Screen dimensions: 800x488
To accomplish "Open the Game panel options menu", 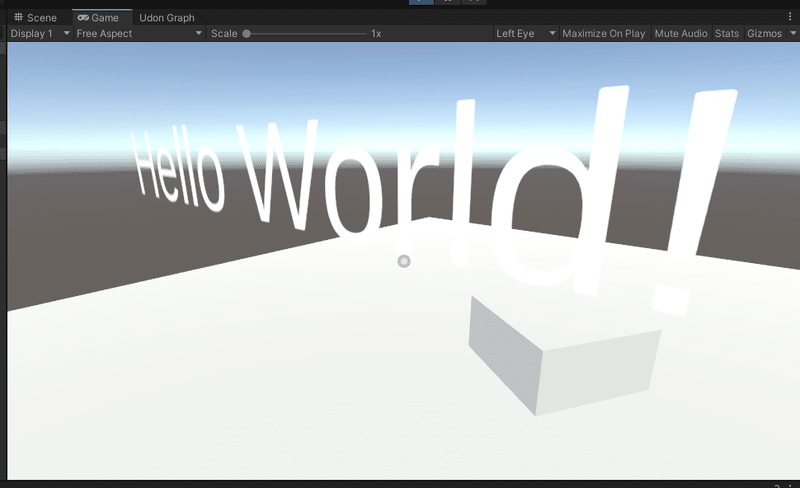I will coord(790,17).
